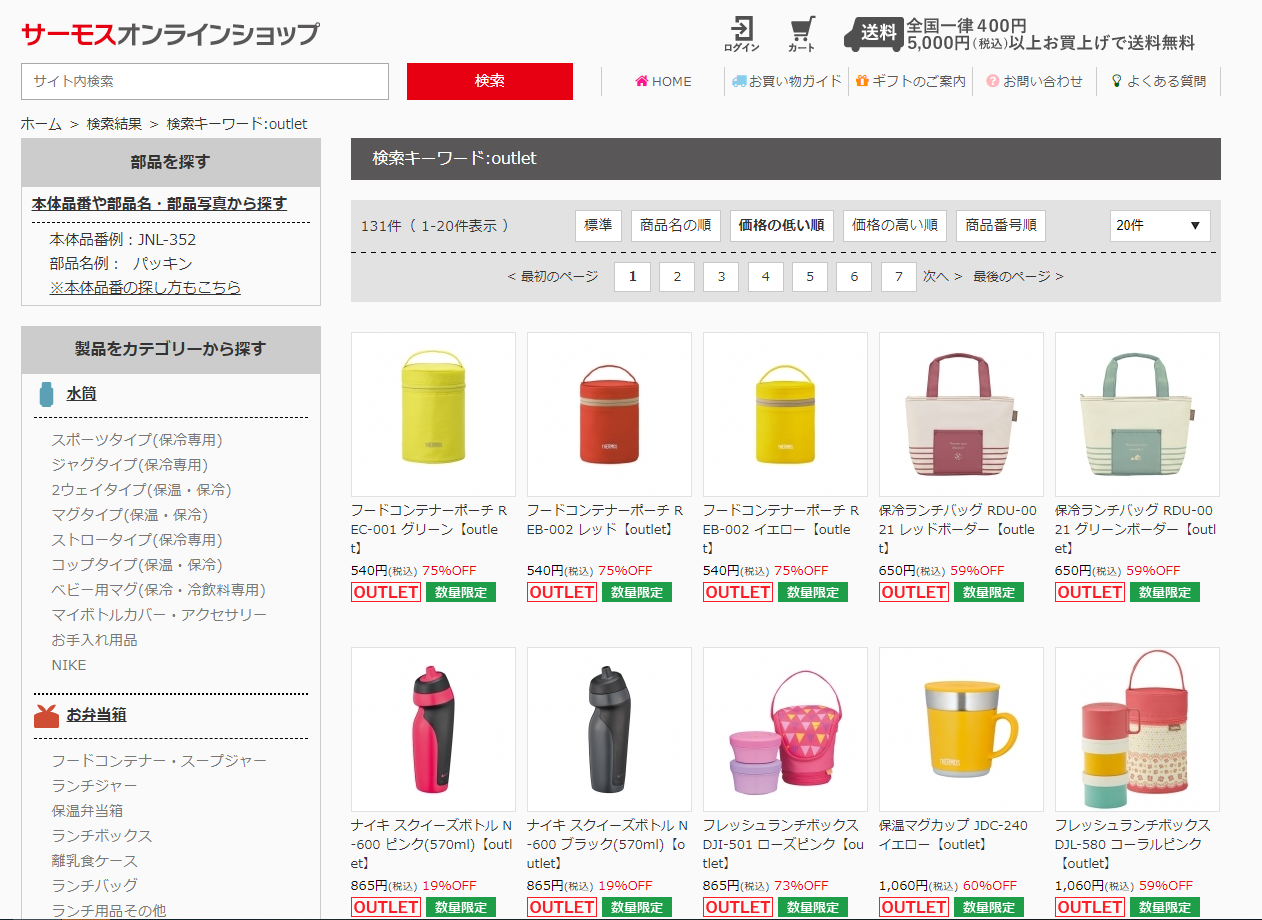
Task: Click the water bottle category icon
Action: point(46,394)
